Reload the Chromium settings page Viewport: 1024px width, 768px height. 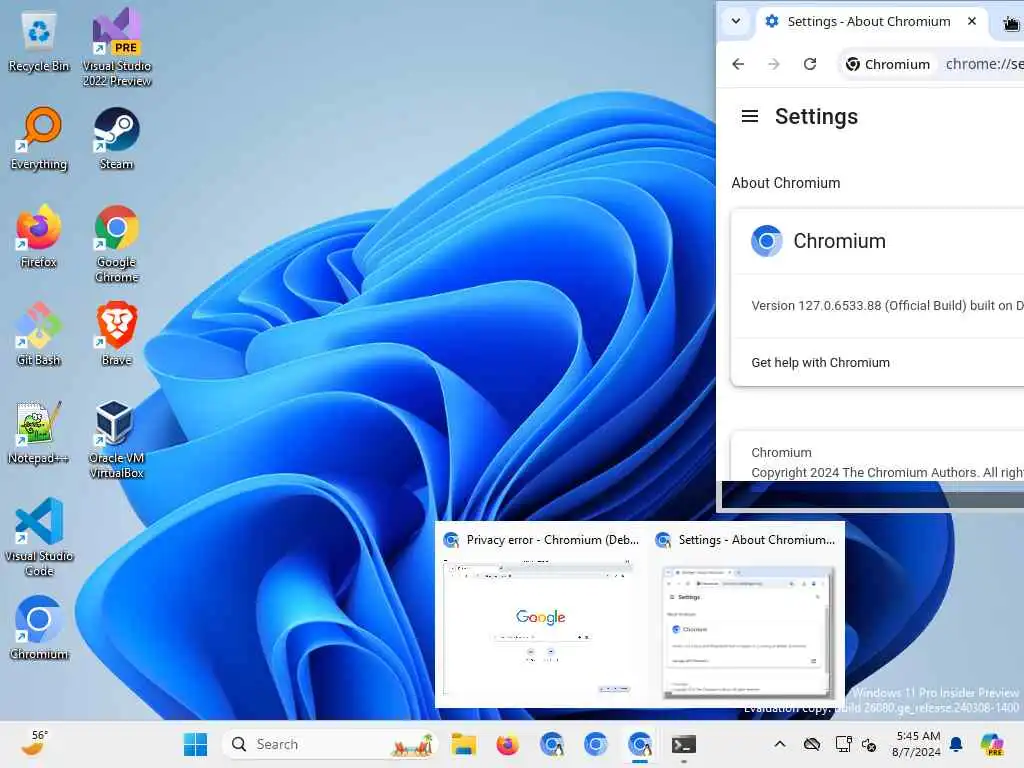tap(810, 64)
